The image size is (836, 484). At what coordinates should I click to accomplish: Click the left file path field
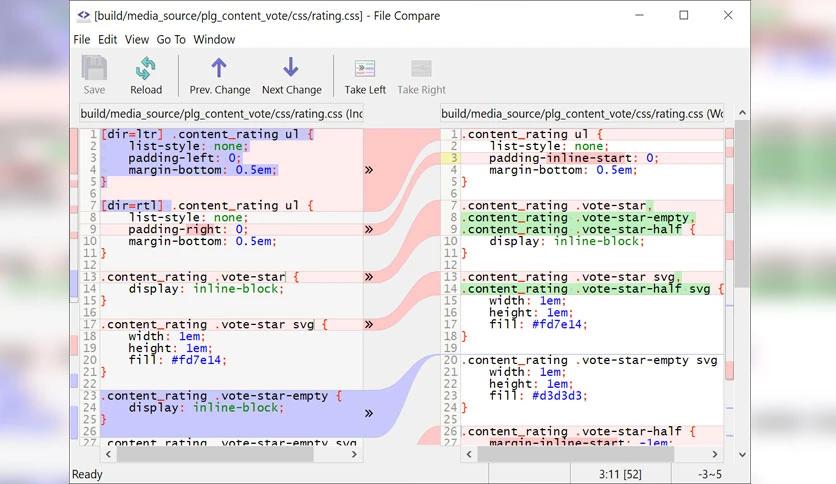(221, 114)
